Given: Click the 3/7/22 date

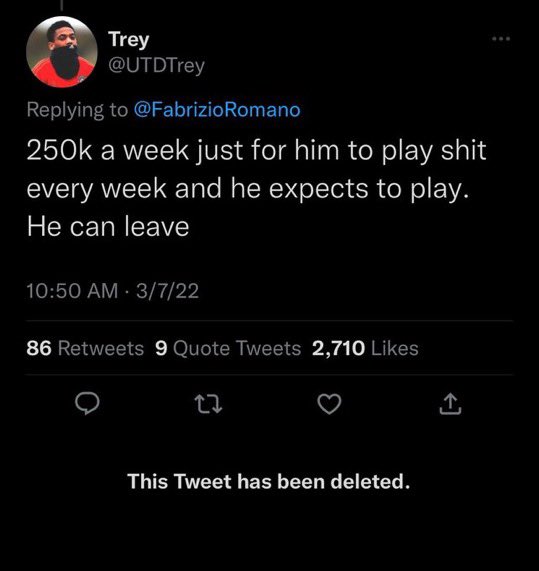Looking at the screenshot, I should 168,291.
